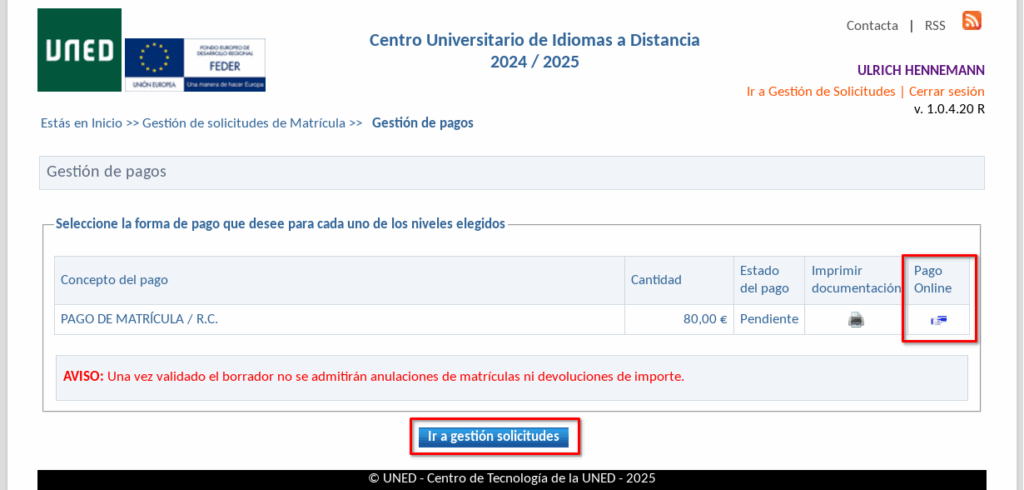
Task: Click the username ULRICH HENNEMANN
Action: pos(920,70)
